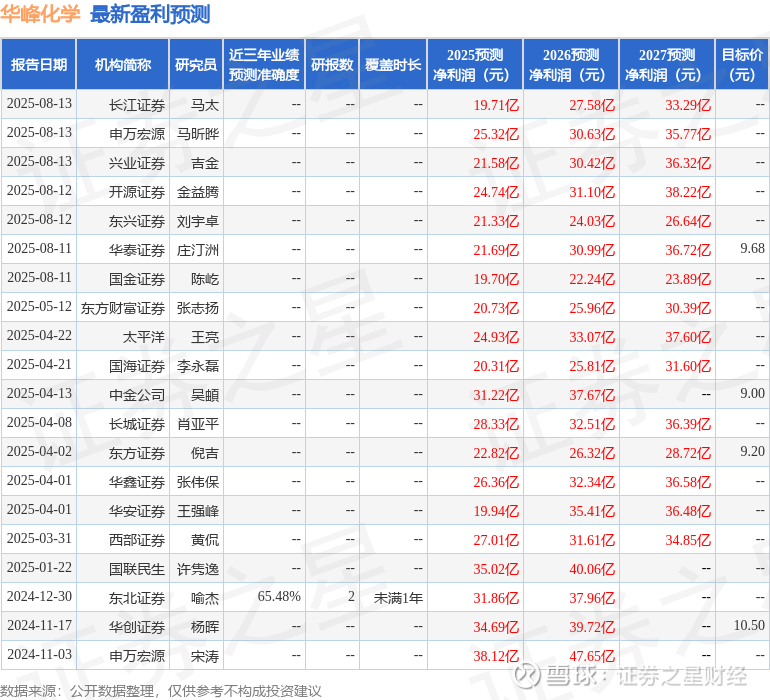This screenshot has height=700, width=770.
Task: Click the 47.65亿 profit forecast value
Action: click(592, 656)
